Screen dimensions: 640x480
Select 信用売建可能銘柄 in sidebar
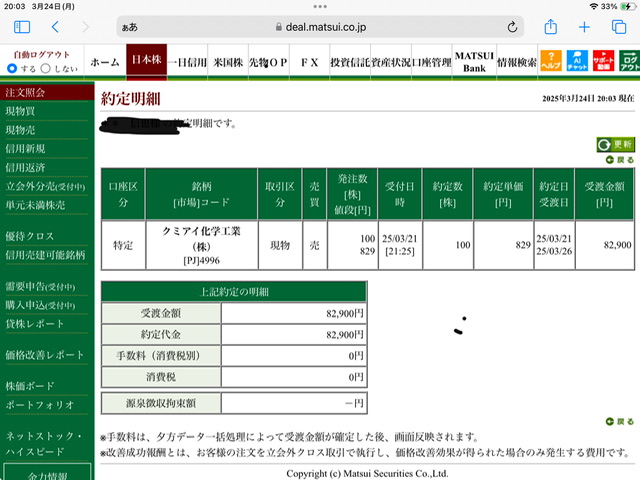click(x=47, y=255)
